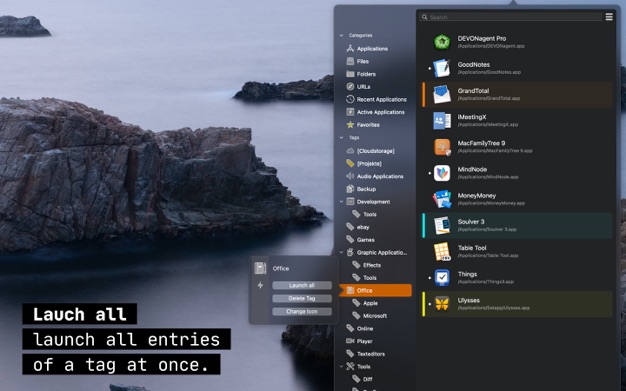Click the Ulysses yellow color bar
The height and width of the screenshot is (391, 626).
point(424,304)
